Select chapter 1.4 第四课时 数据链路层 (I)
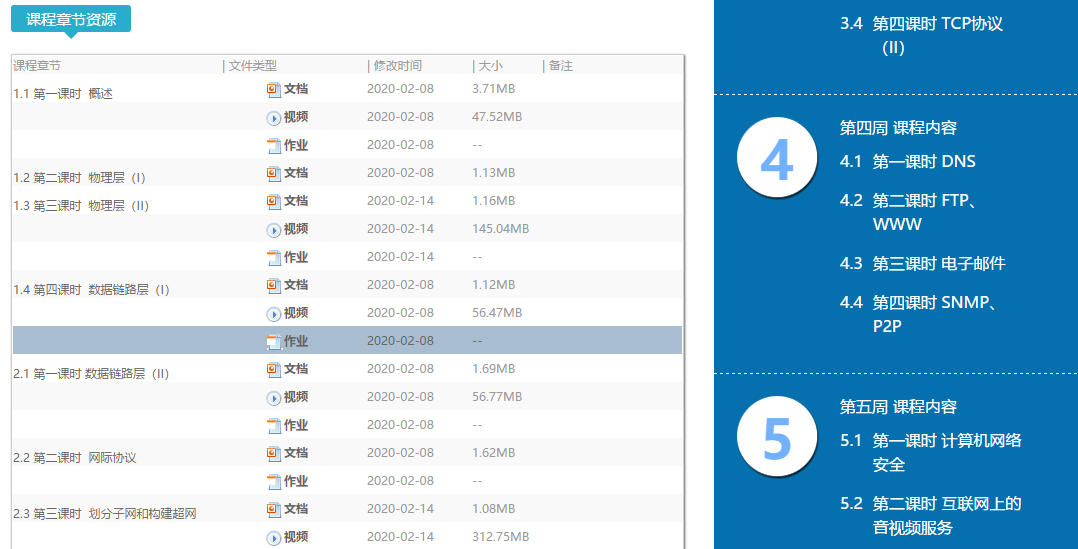This screenshot has height=549, width=1078. (x=91, y=290)
